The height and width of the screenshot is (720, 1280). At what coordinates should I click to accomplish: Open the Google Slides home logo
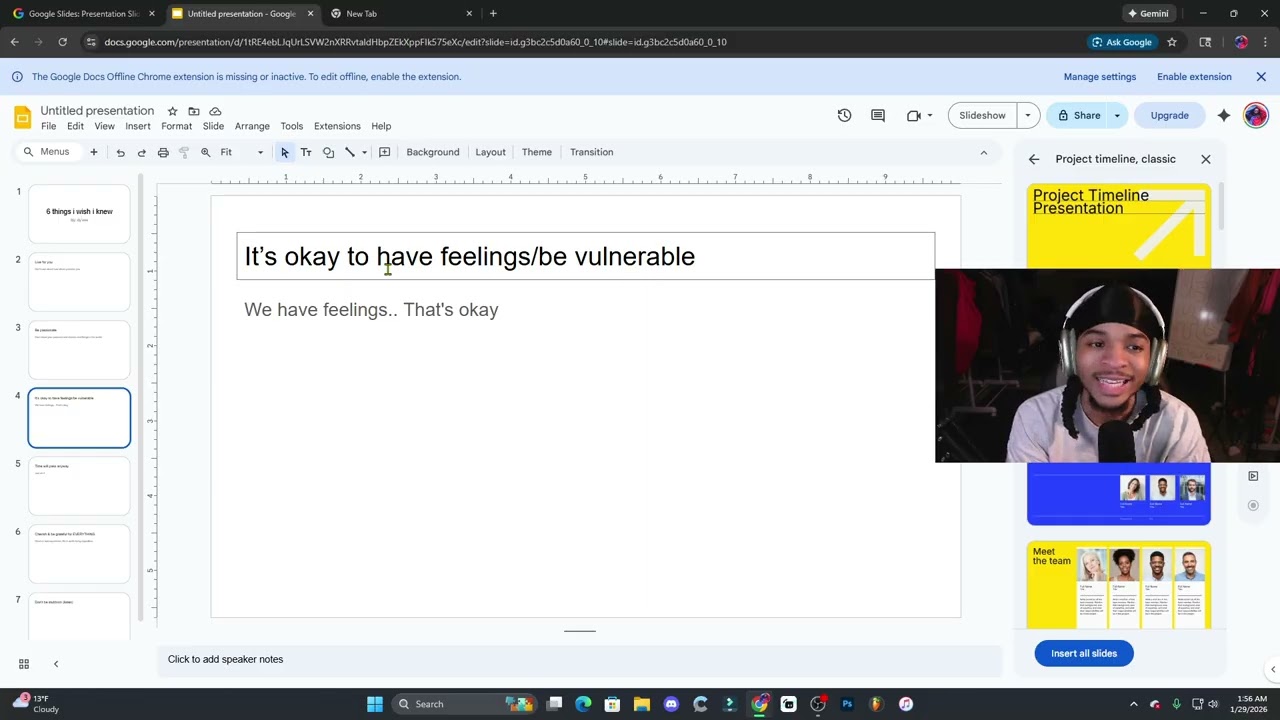(x=22, y=117)
